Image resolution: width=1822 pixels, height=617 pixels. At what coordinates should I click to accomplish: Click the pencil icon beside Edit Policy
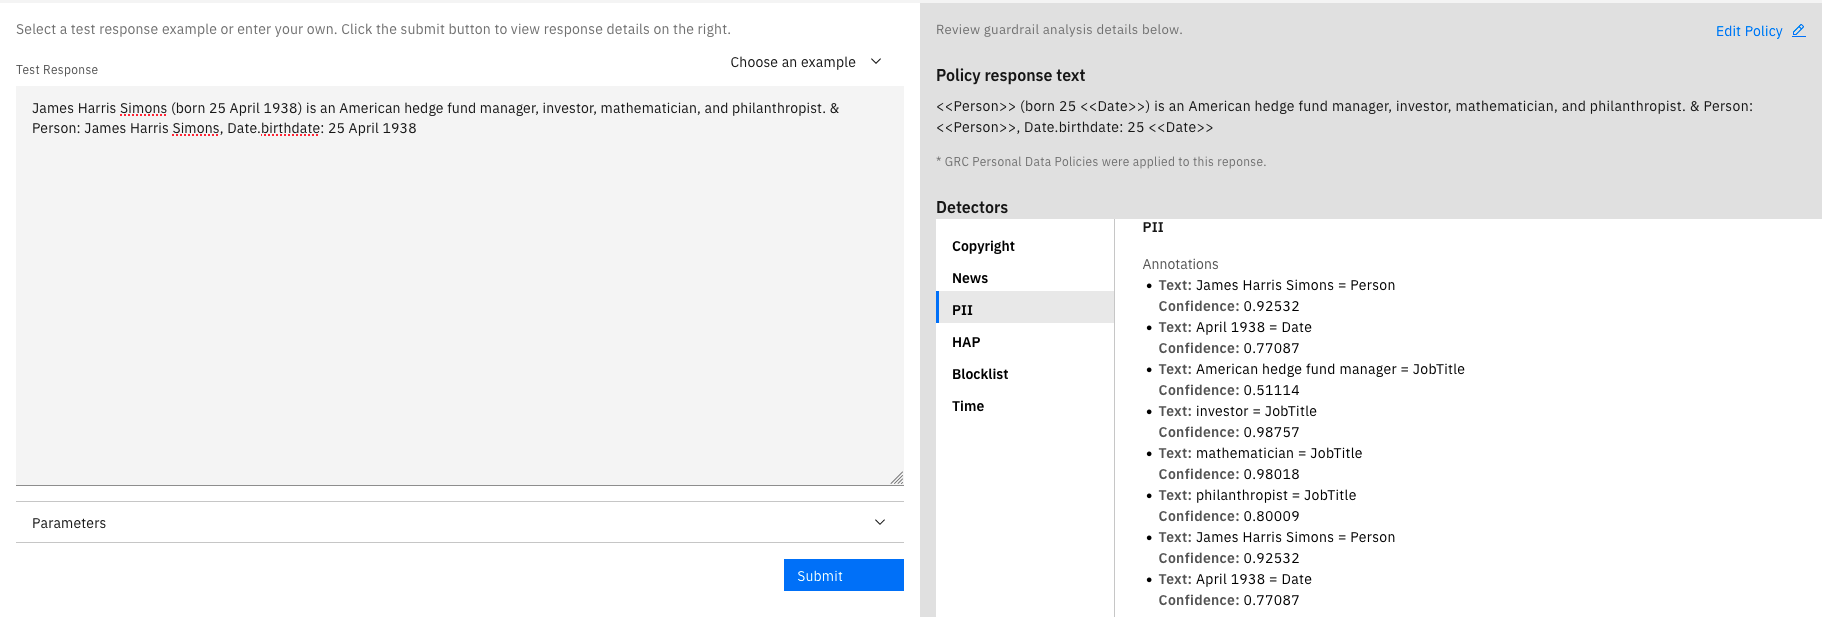click(1798, 31)
